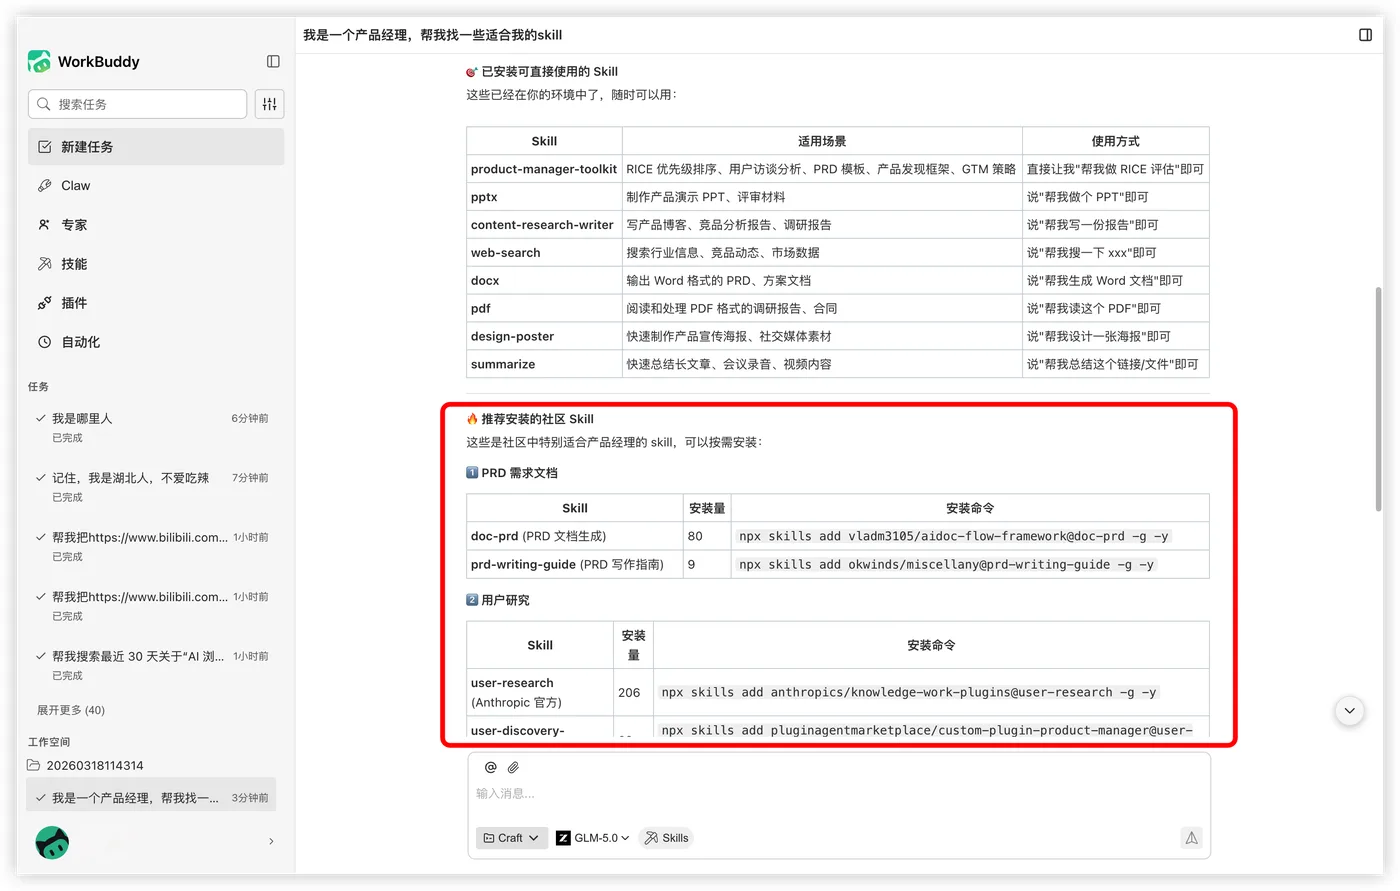Image resolution: width=1400 pixels, height=891 pixels.
Task: Click the 推荐安装的社区 Skill heading
Action: 530,419
